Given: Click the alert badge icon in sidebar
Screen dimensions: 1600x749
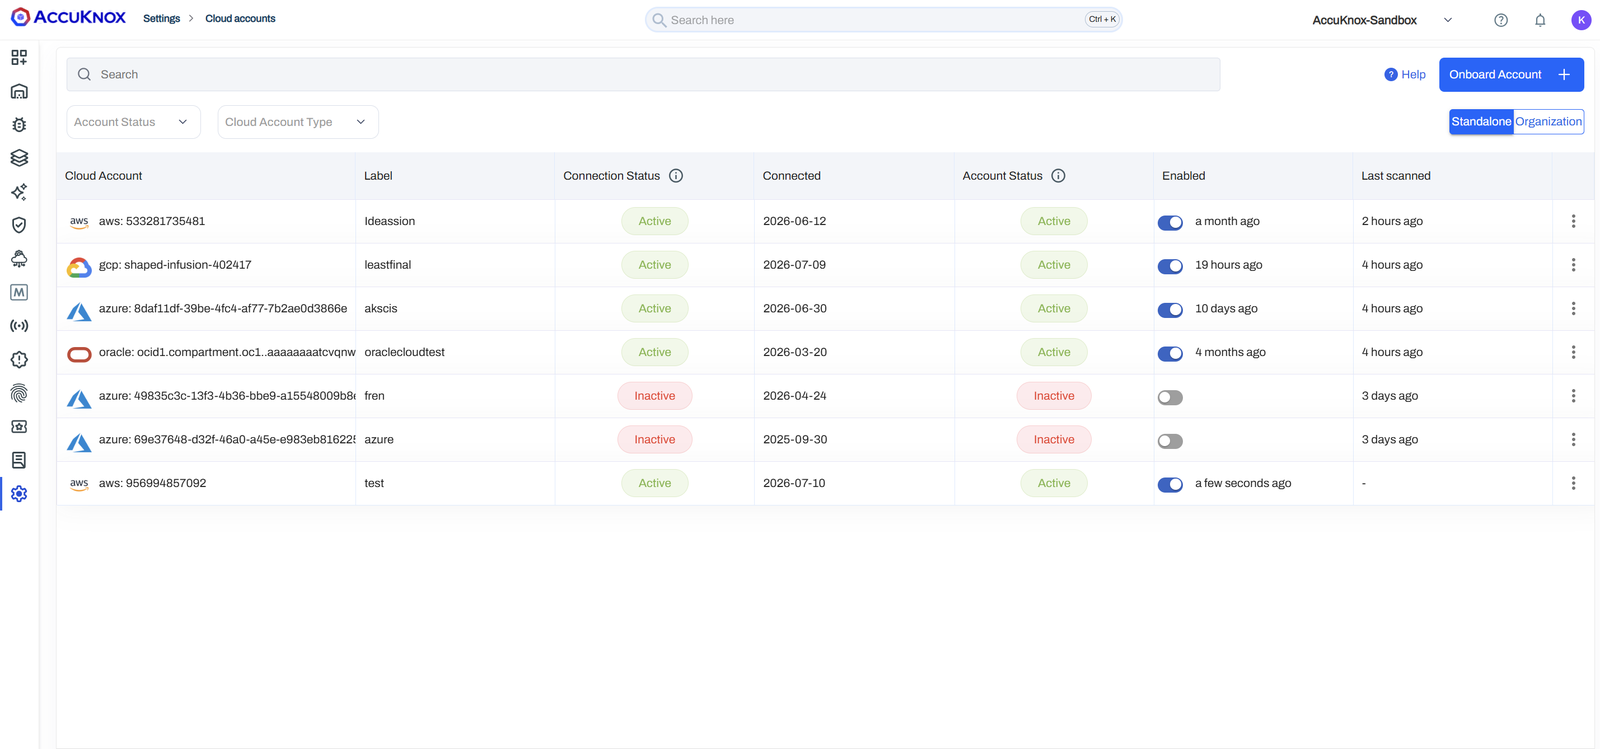Looking at the screenshot, I should tap(19, 359).
